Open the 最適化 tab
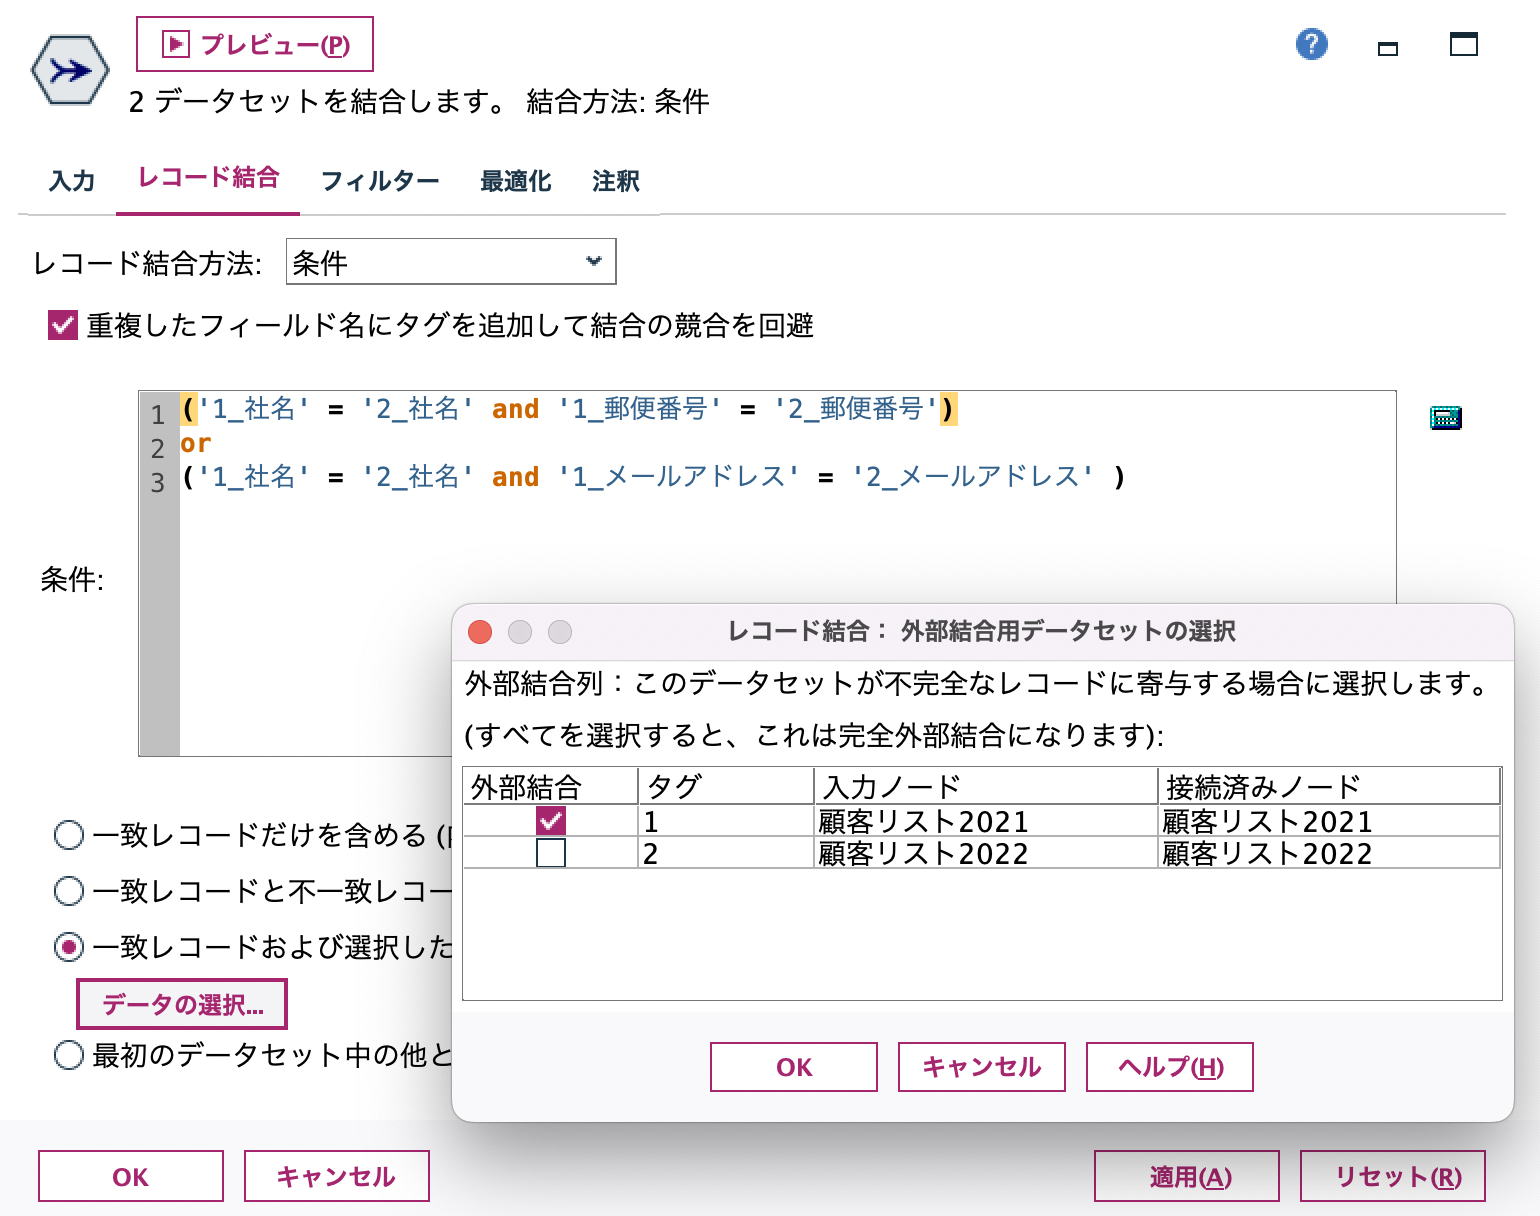 click(515, 180)
